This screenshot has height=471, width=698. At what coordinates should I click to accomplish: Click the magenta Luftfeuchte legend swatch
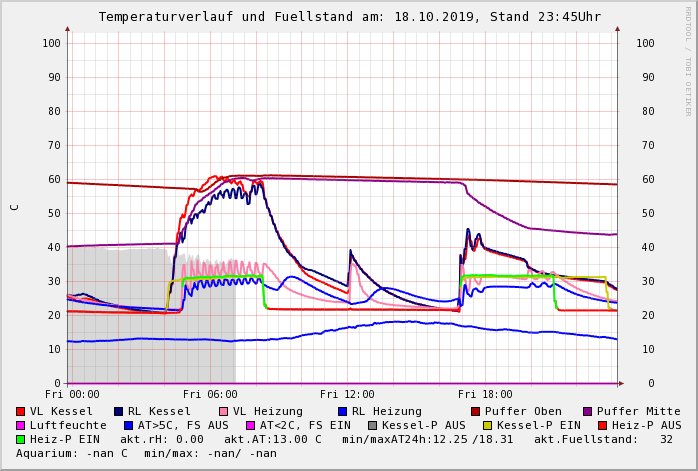pyautogui.click(x=21, y=425)
